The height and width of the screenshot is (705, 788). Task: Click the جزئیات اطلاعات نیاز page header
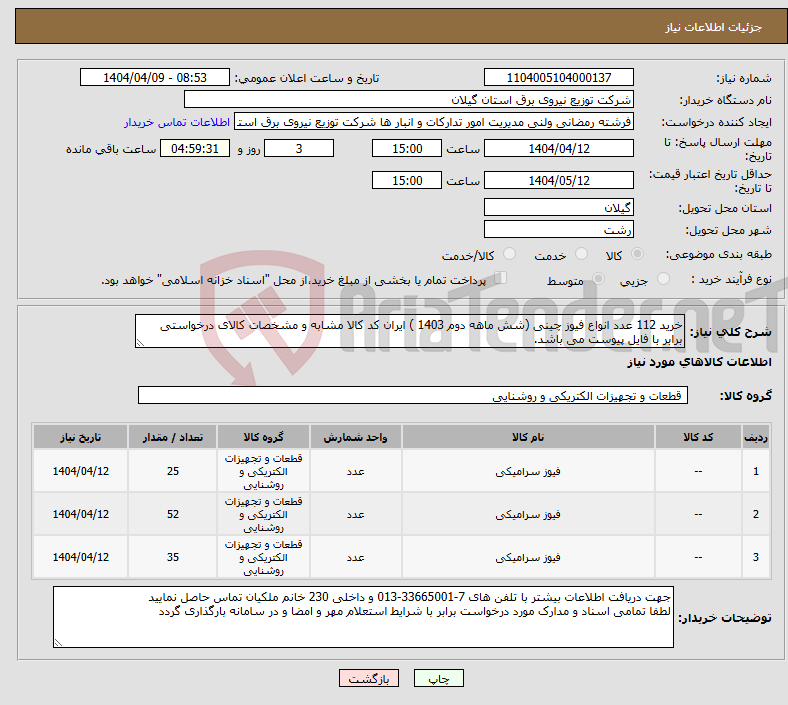713,27
